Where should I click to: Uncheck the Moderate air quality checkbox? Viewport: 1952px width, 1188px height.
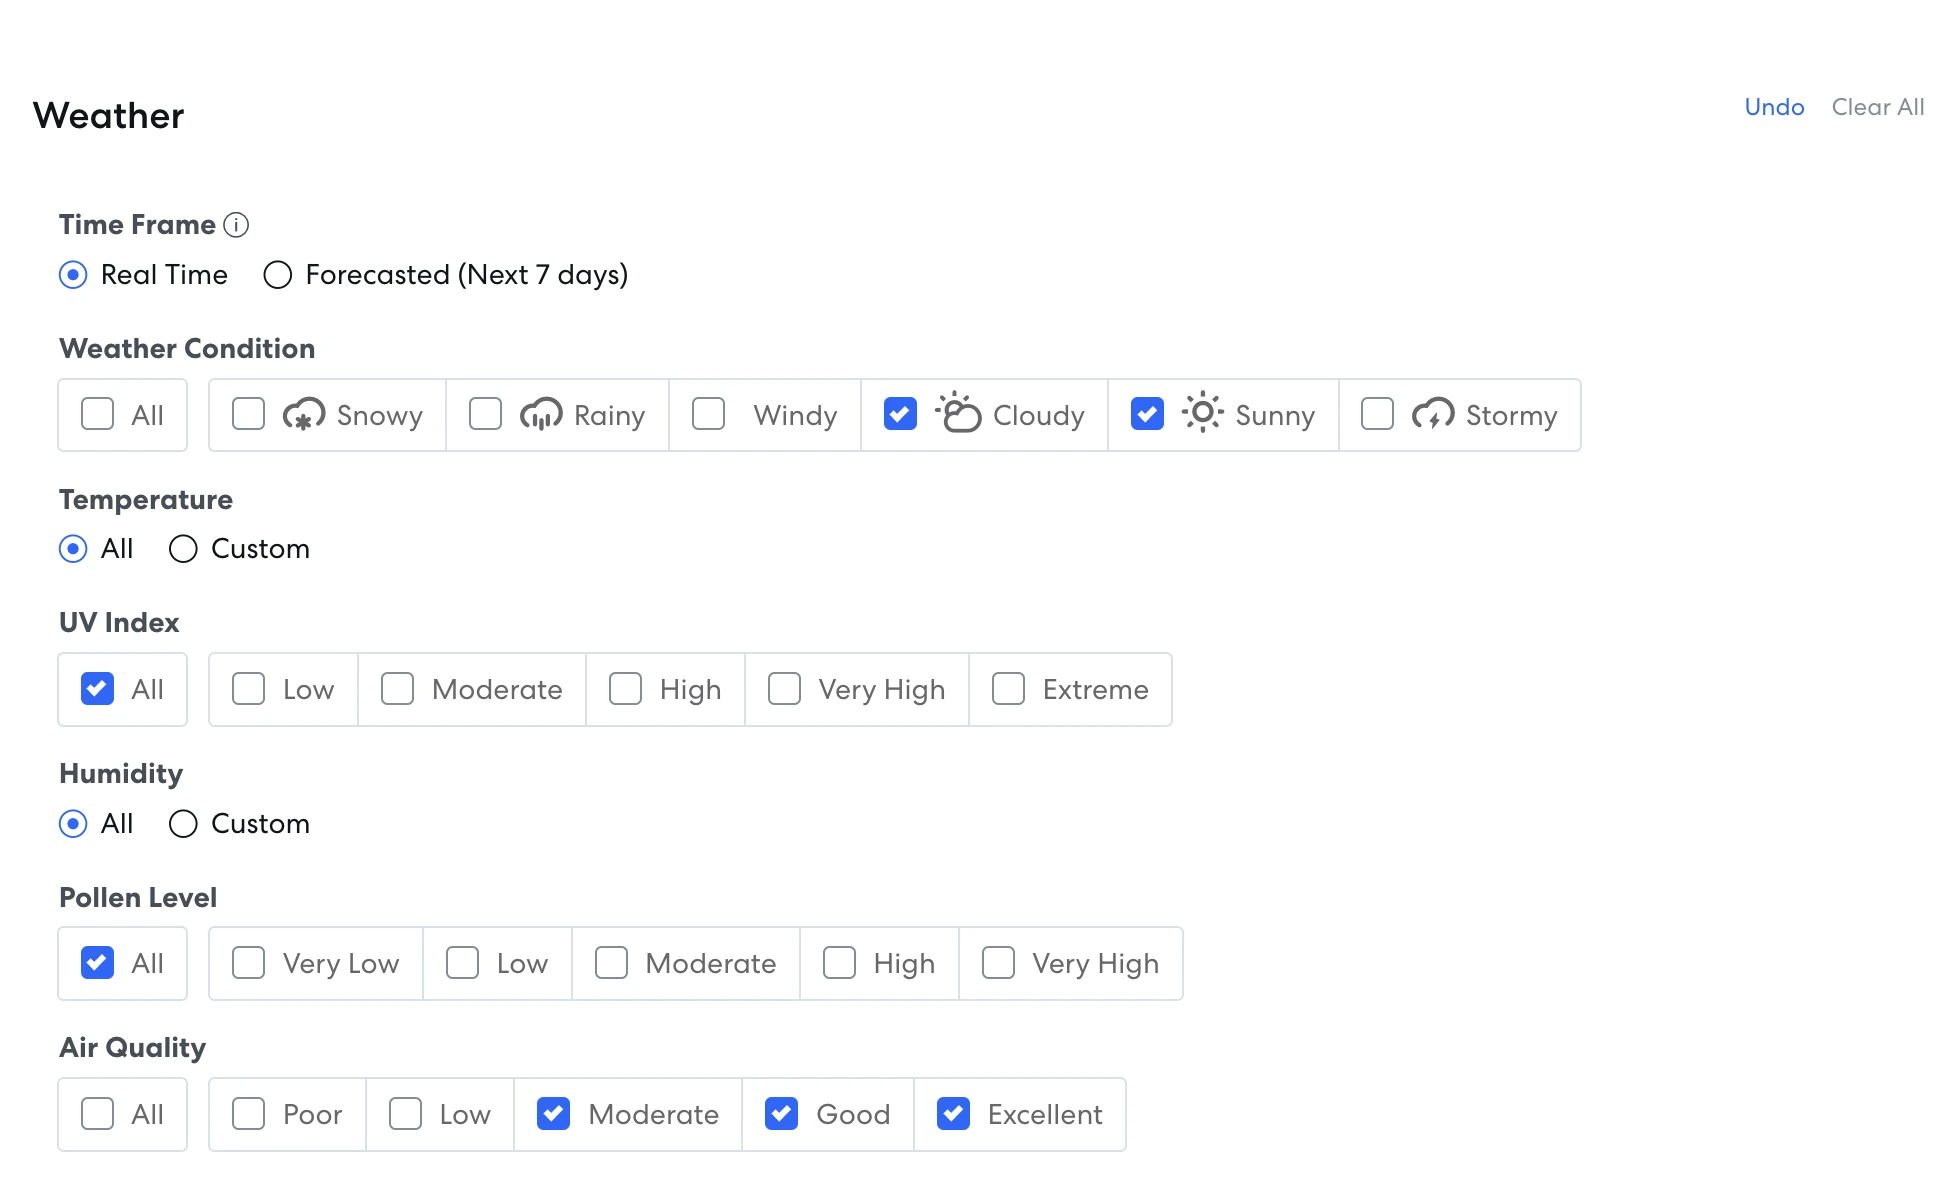coord(553,1114)
